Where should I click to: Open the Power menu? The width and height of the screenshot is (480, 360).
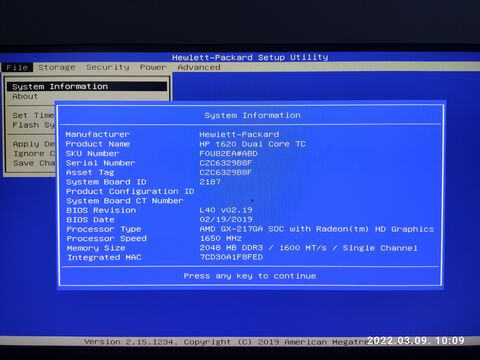153,67
